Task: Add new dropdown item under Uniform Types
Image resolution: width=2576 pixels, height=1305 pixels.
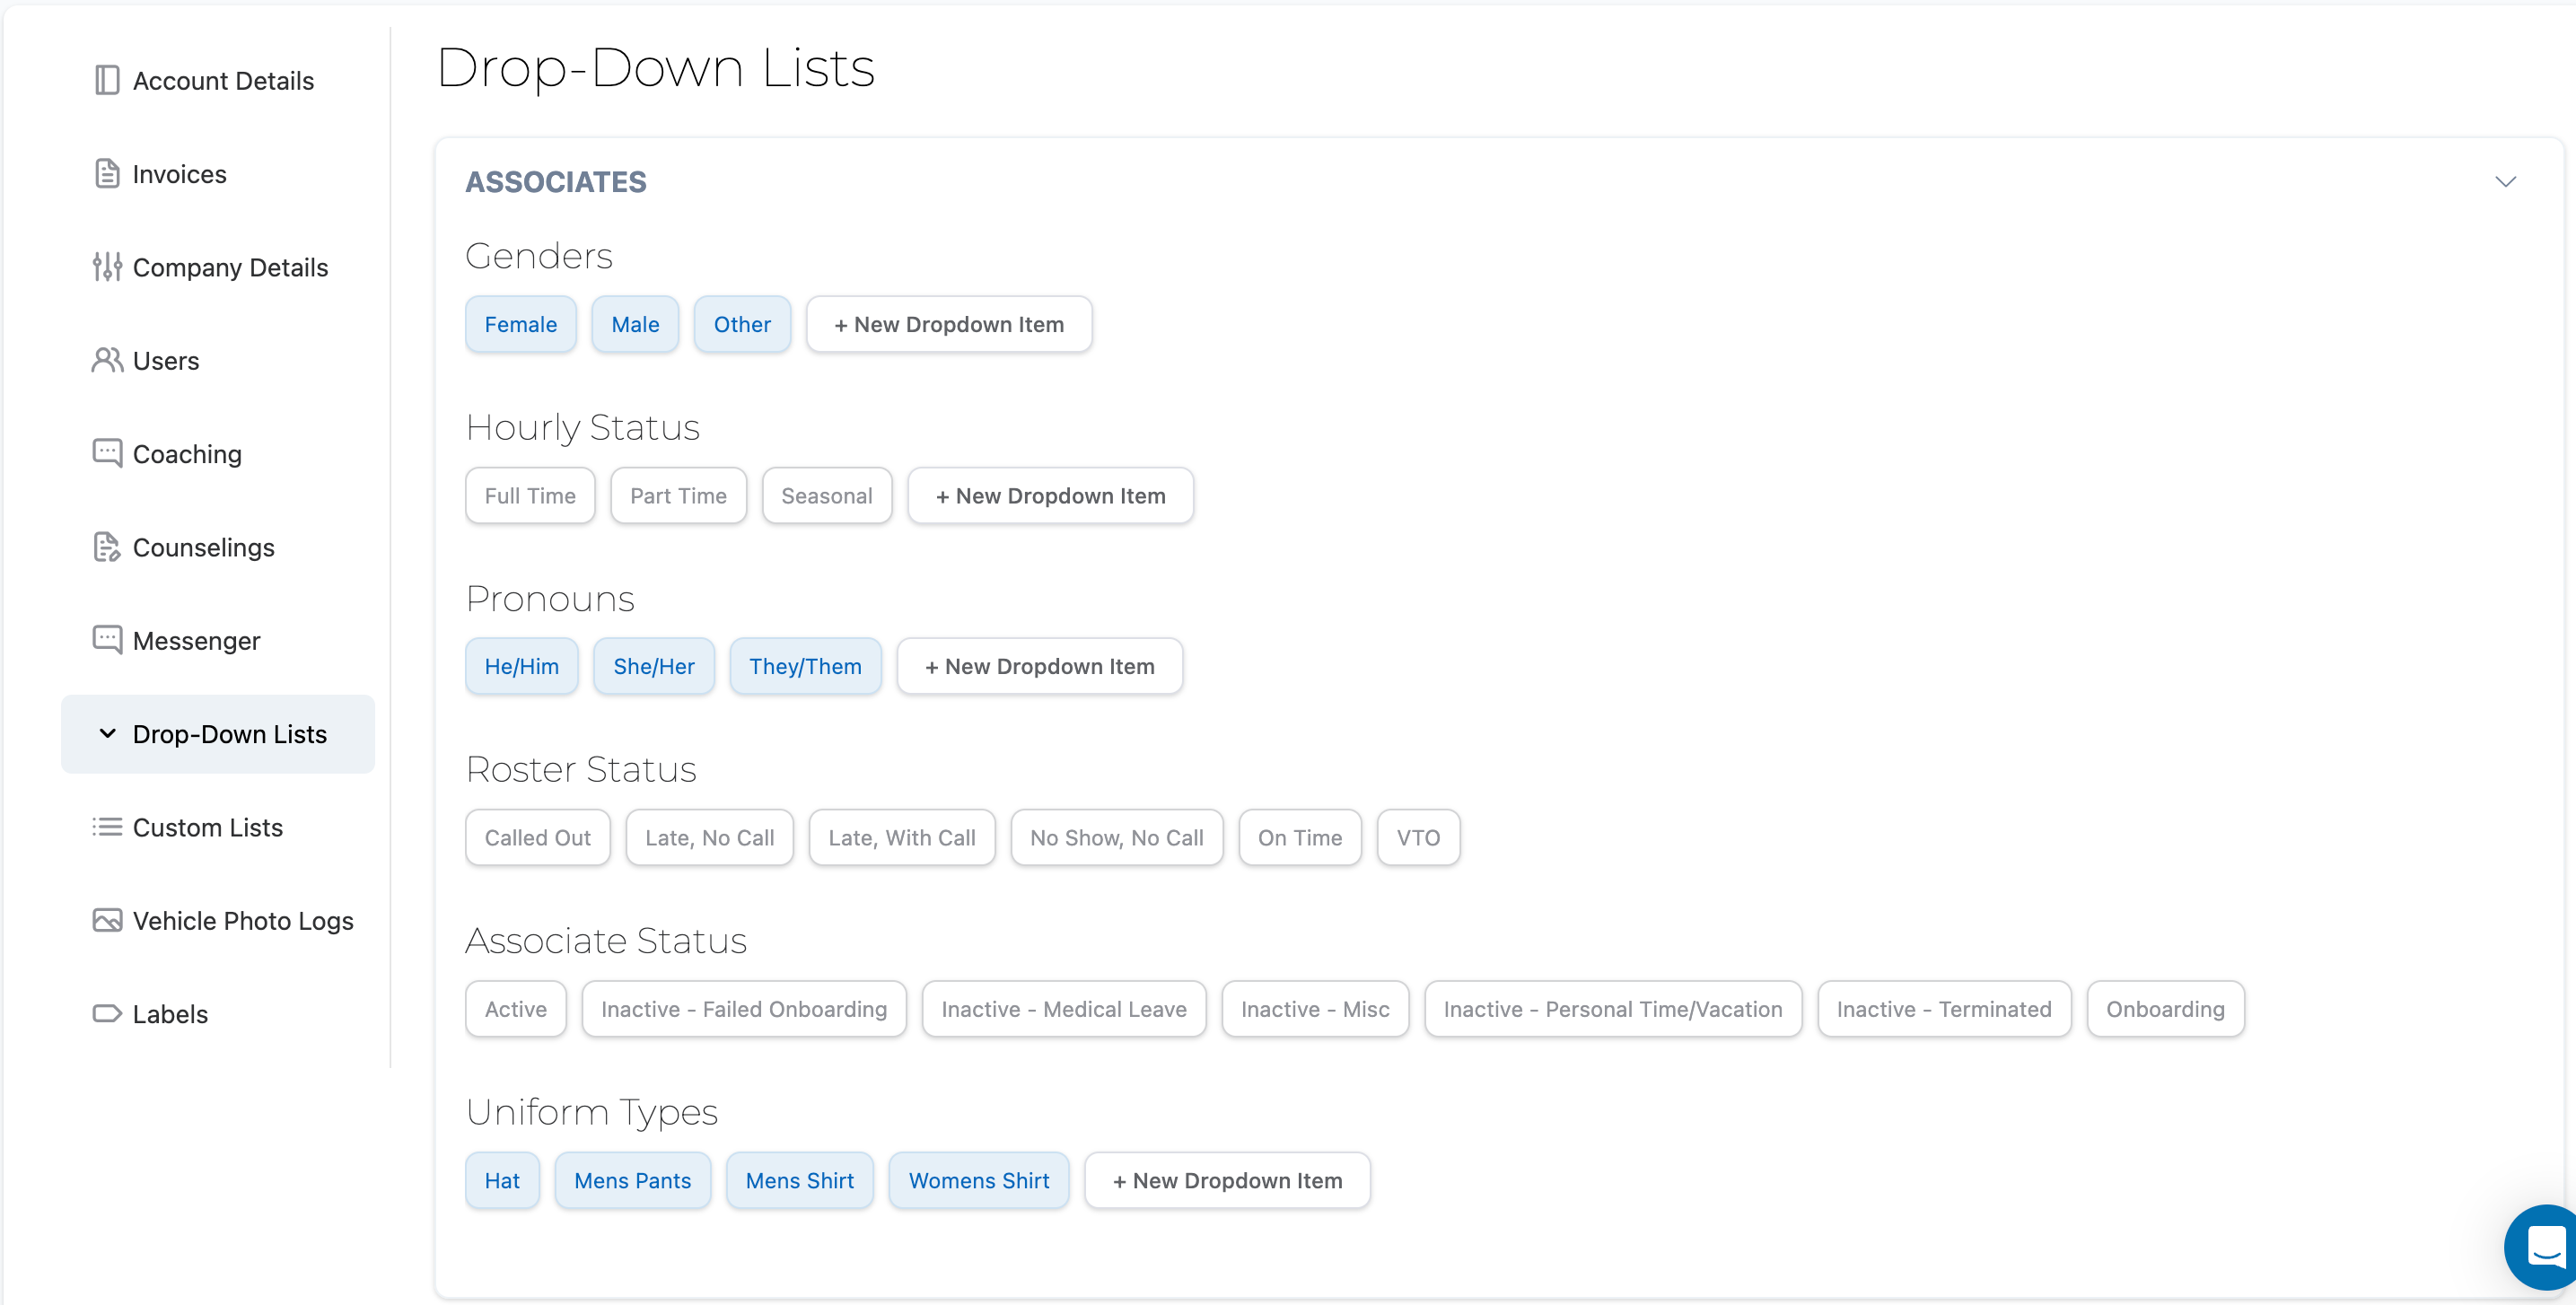Action: [1227, 1180]
